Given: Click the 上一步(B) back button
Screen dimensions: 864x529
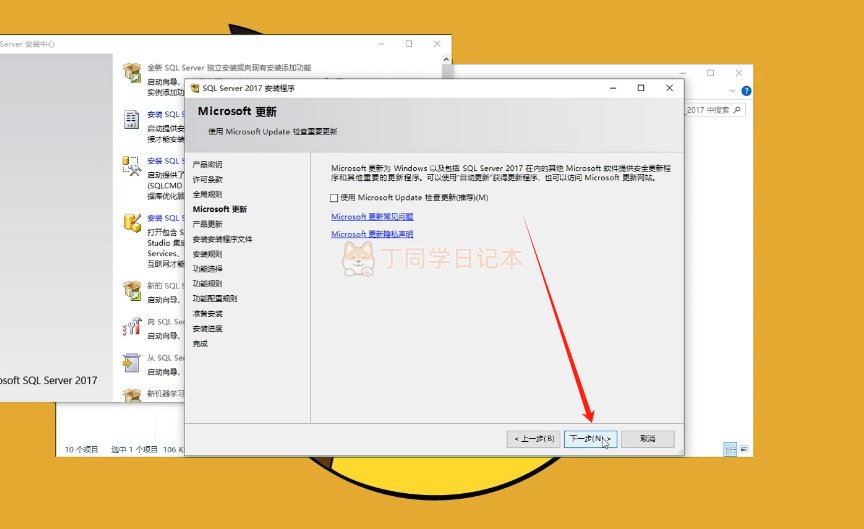Looking at the screenshot, I should pos(534,439).
